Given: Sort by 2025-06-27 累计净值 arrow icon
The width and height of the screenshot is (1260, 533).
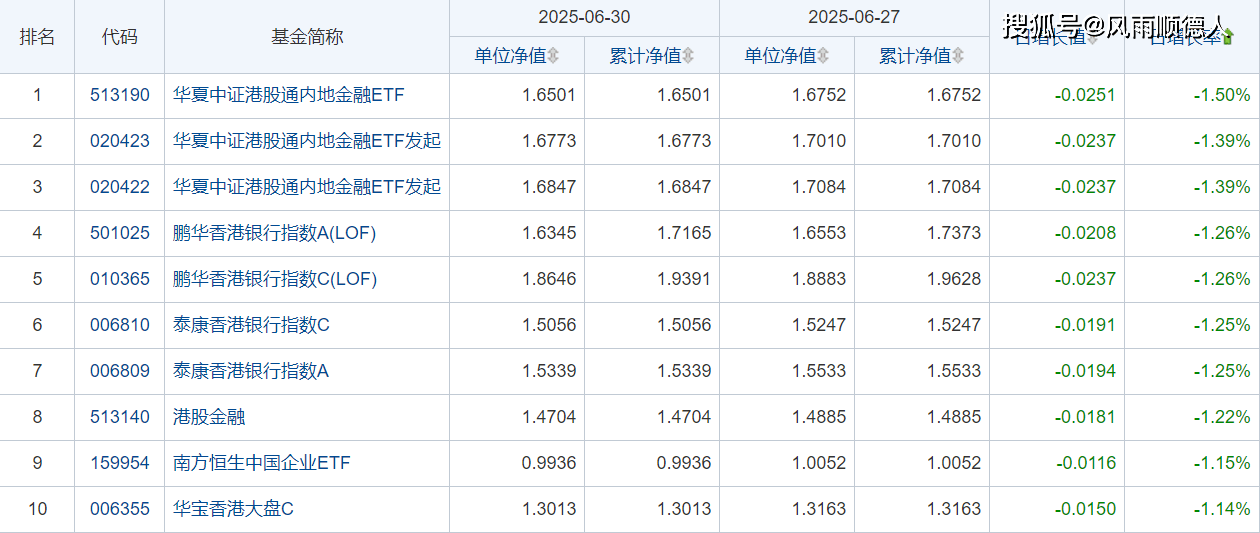Looking at the screenshot, I should (x=959, y=56).
